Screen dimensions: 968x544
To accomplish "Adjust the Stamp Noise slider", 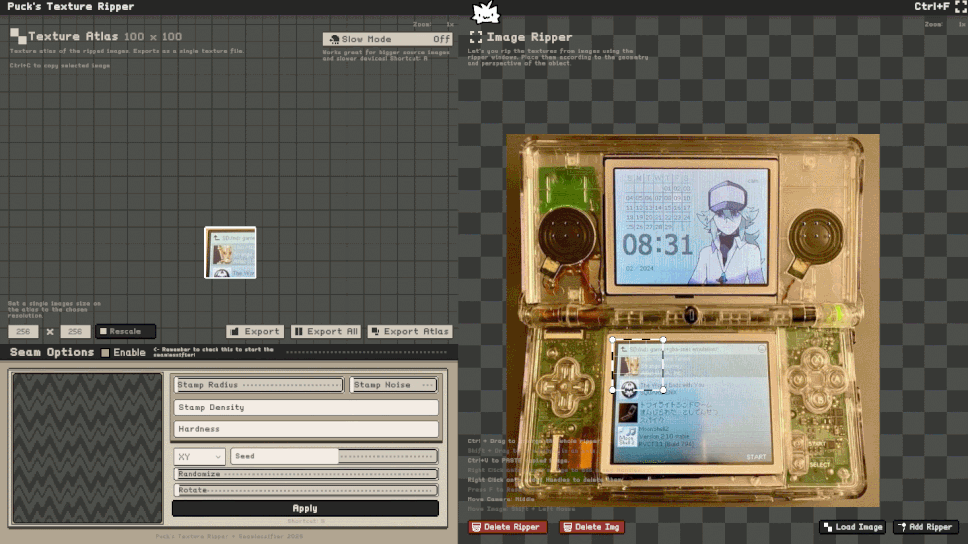I will tap(394, 385).
